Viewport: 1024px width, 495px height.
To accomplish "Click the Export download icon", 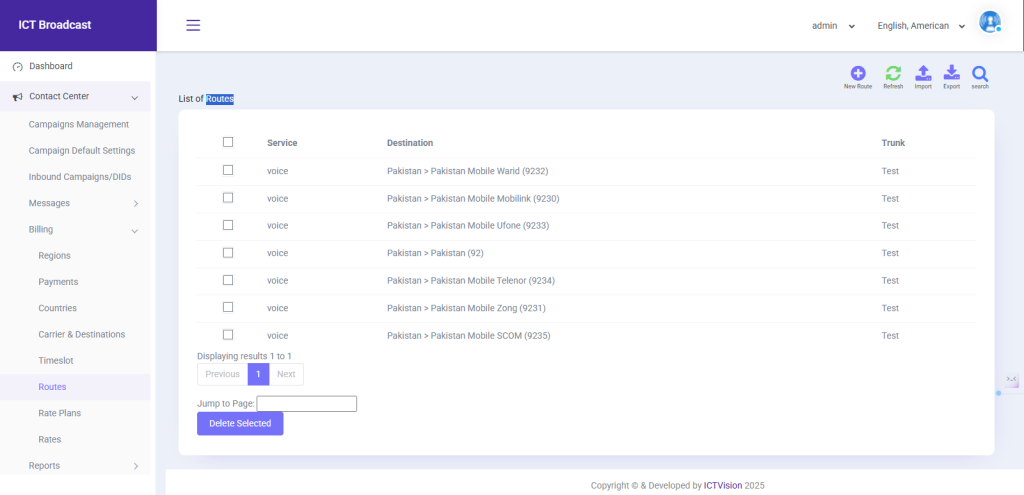I will [951, 73].
